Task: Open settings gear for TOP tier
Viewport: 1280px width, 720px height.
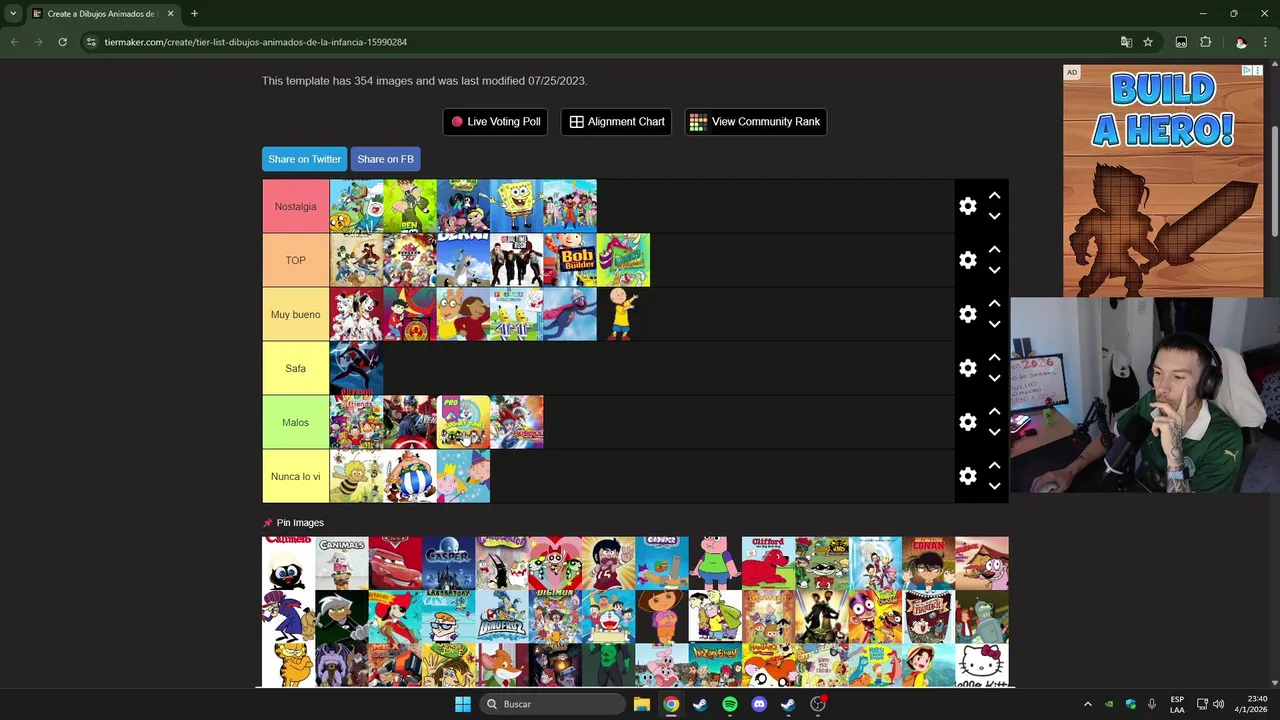Action: click(x=967, y=260)
